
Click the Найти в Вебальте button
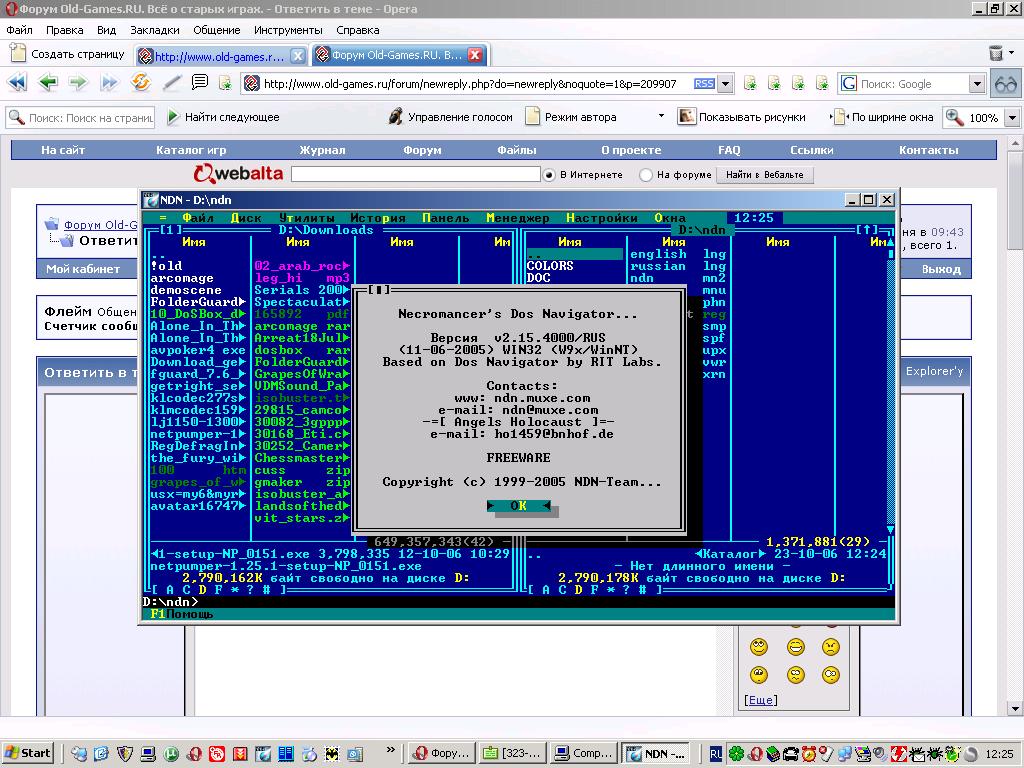(x=764, y=175)
